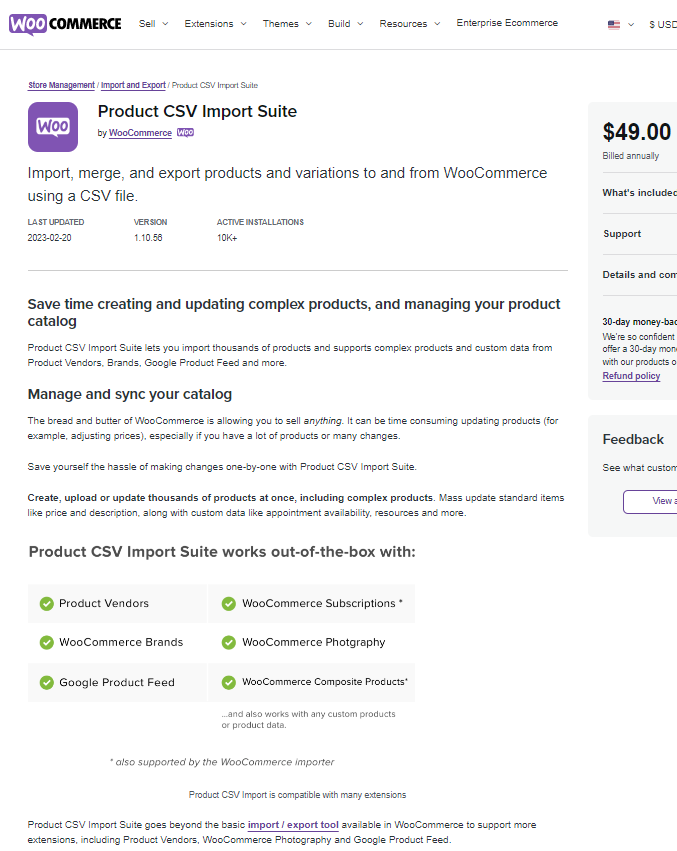Click Product CSV Import Suite breadcrumb text
Viewport: 677px width, 851px height.
pyautogui.click(x=215, y=85)
